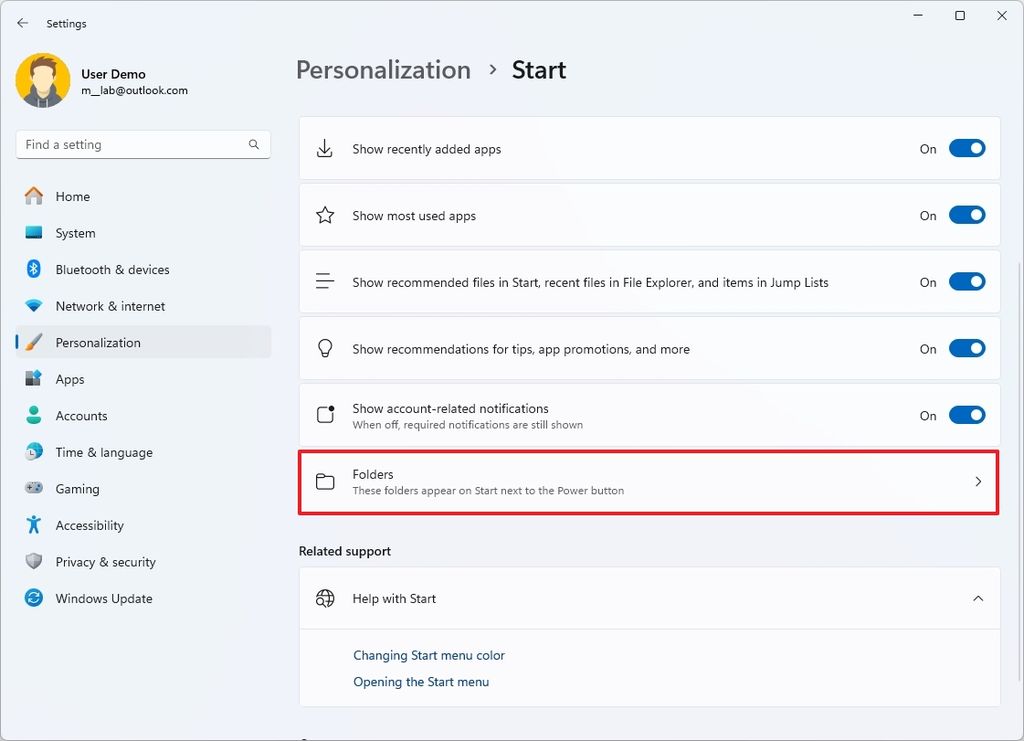
Task: Go to Apps settings
Action: click(69, 379)
